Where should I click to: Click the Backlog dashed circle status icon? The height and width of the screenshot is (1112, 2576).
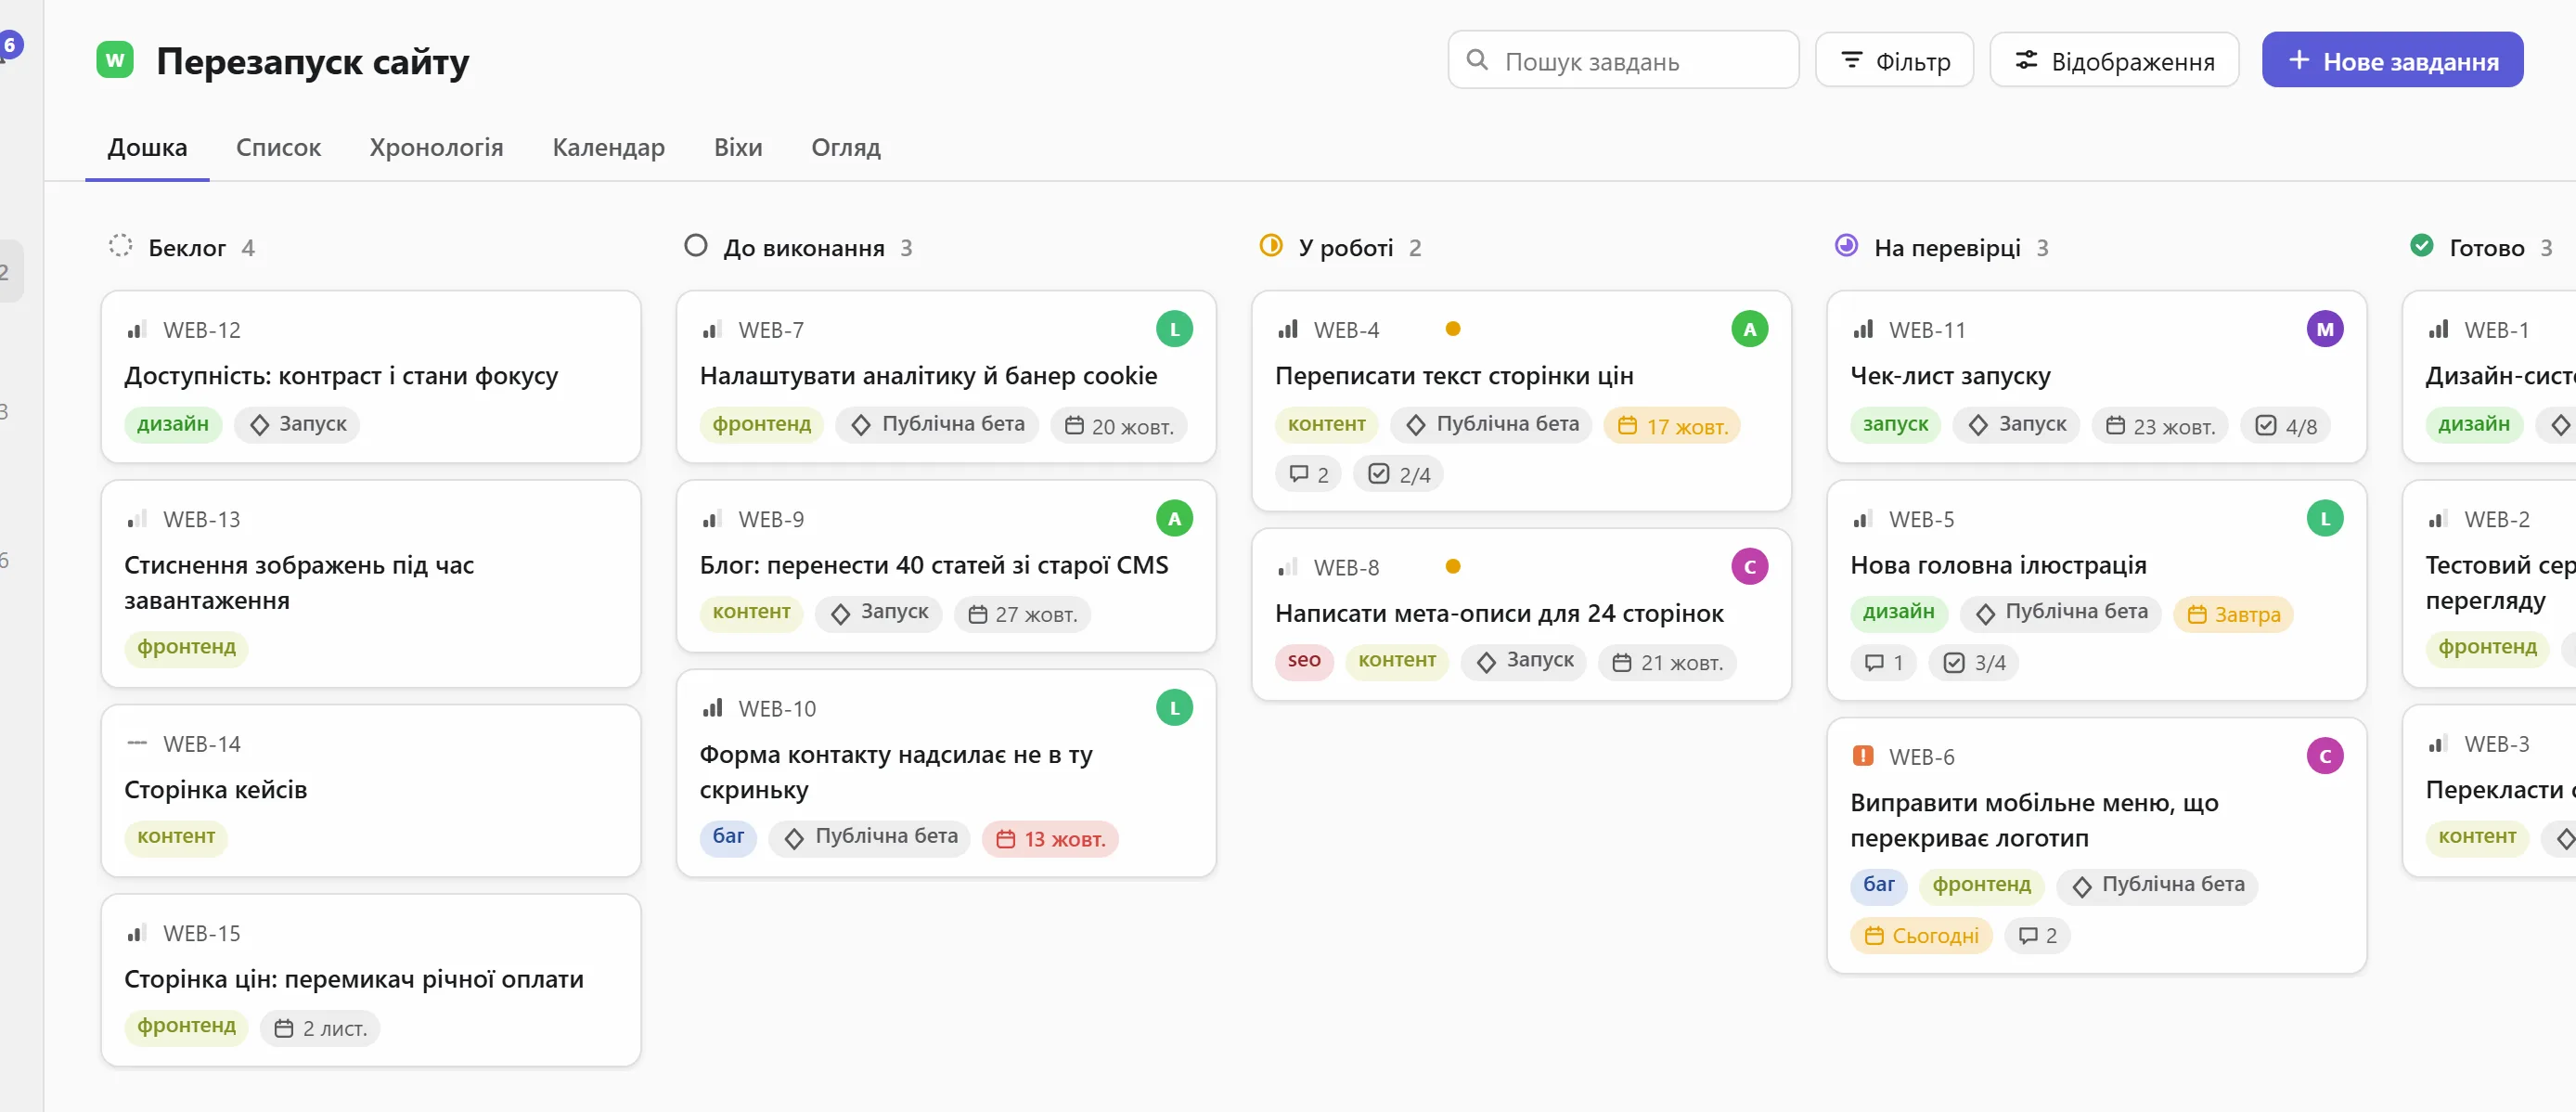(120, 246)
